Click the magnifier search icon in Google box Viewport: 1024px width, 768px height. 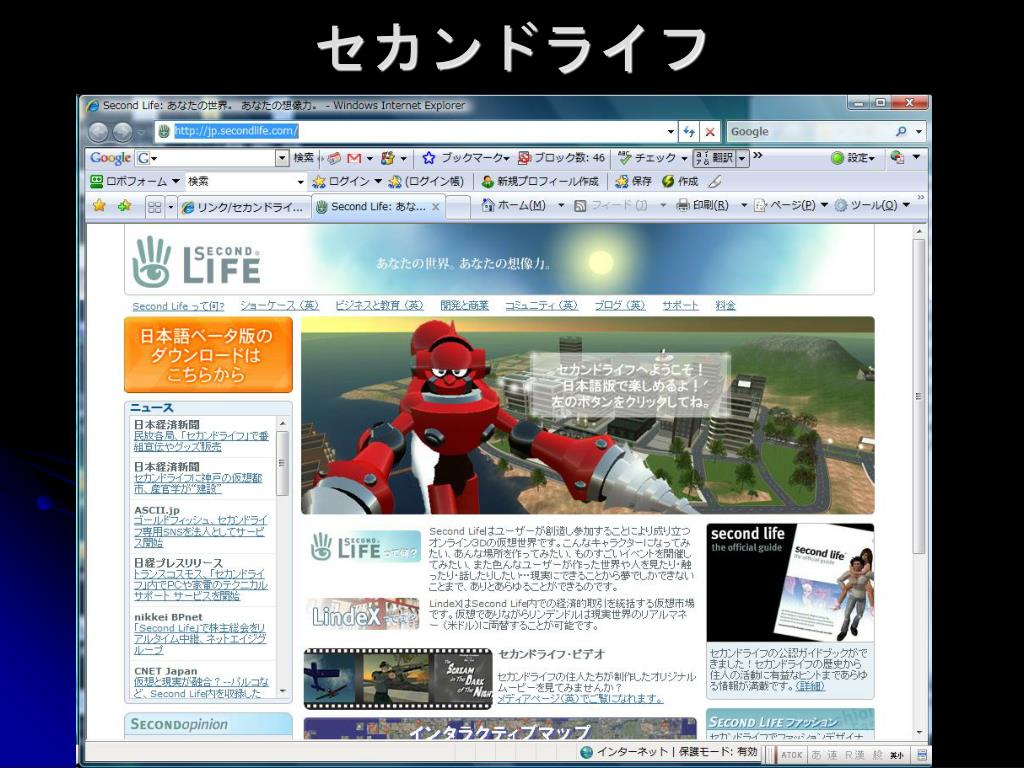point(901,131)
